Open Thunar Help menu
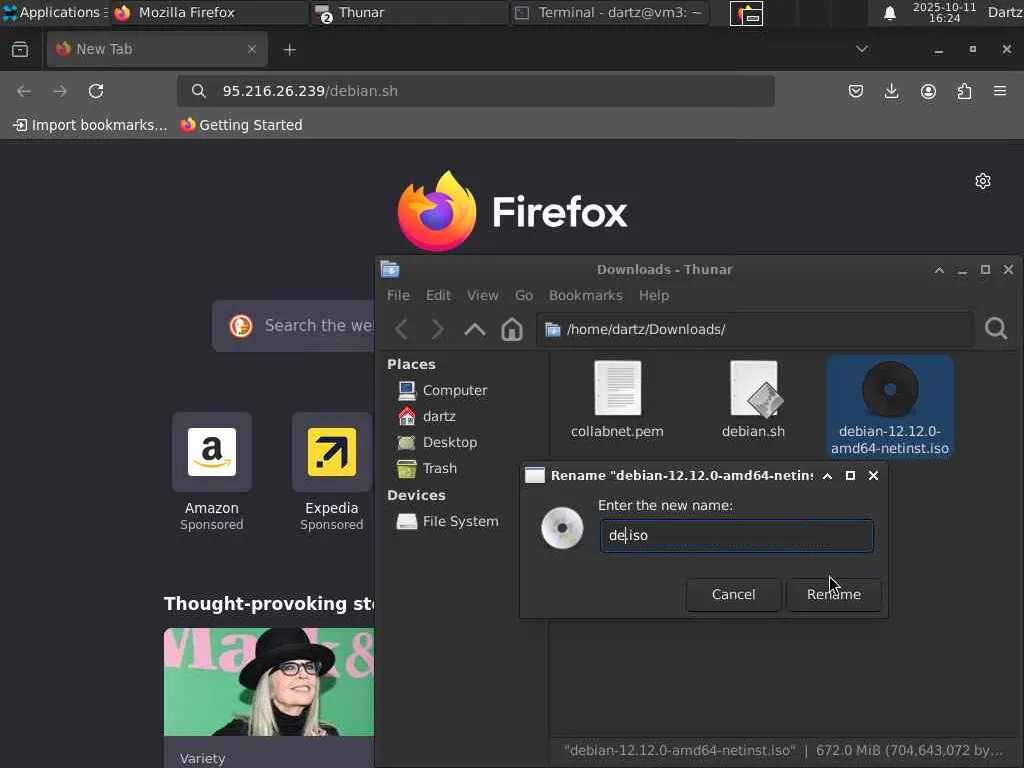Image resolution: width=1024 pixels, height=768 pixels. coord(654,295)
